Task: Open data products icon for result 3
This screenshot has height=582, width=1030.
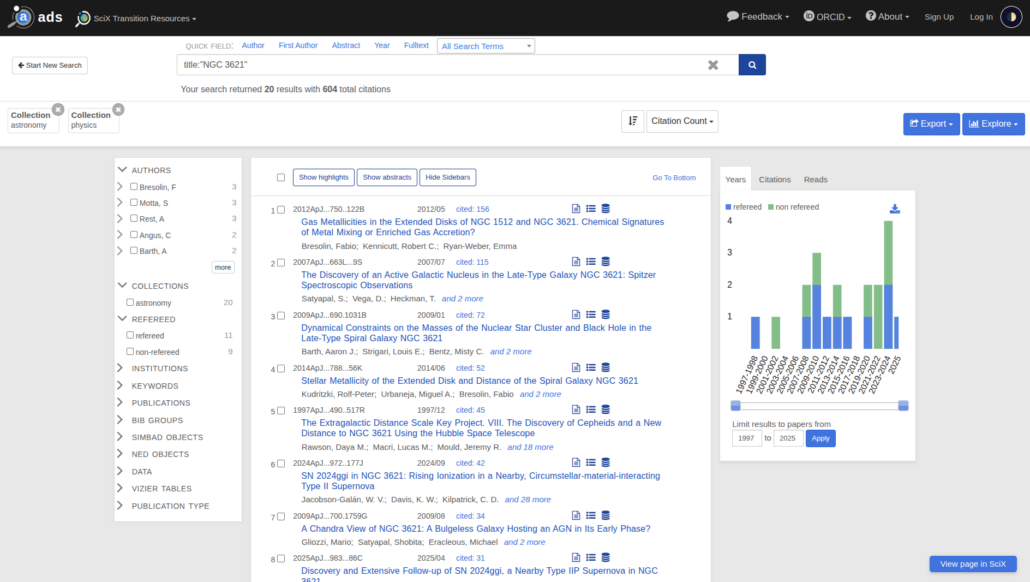Action: click(x=605, y=316)
